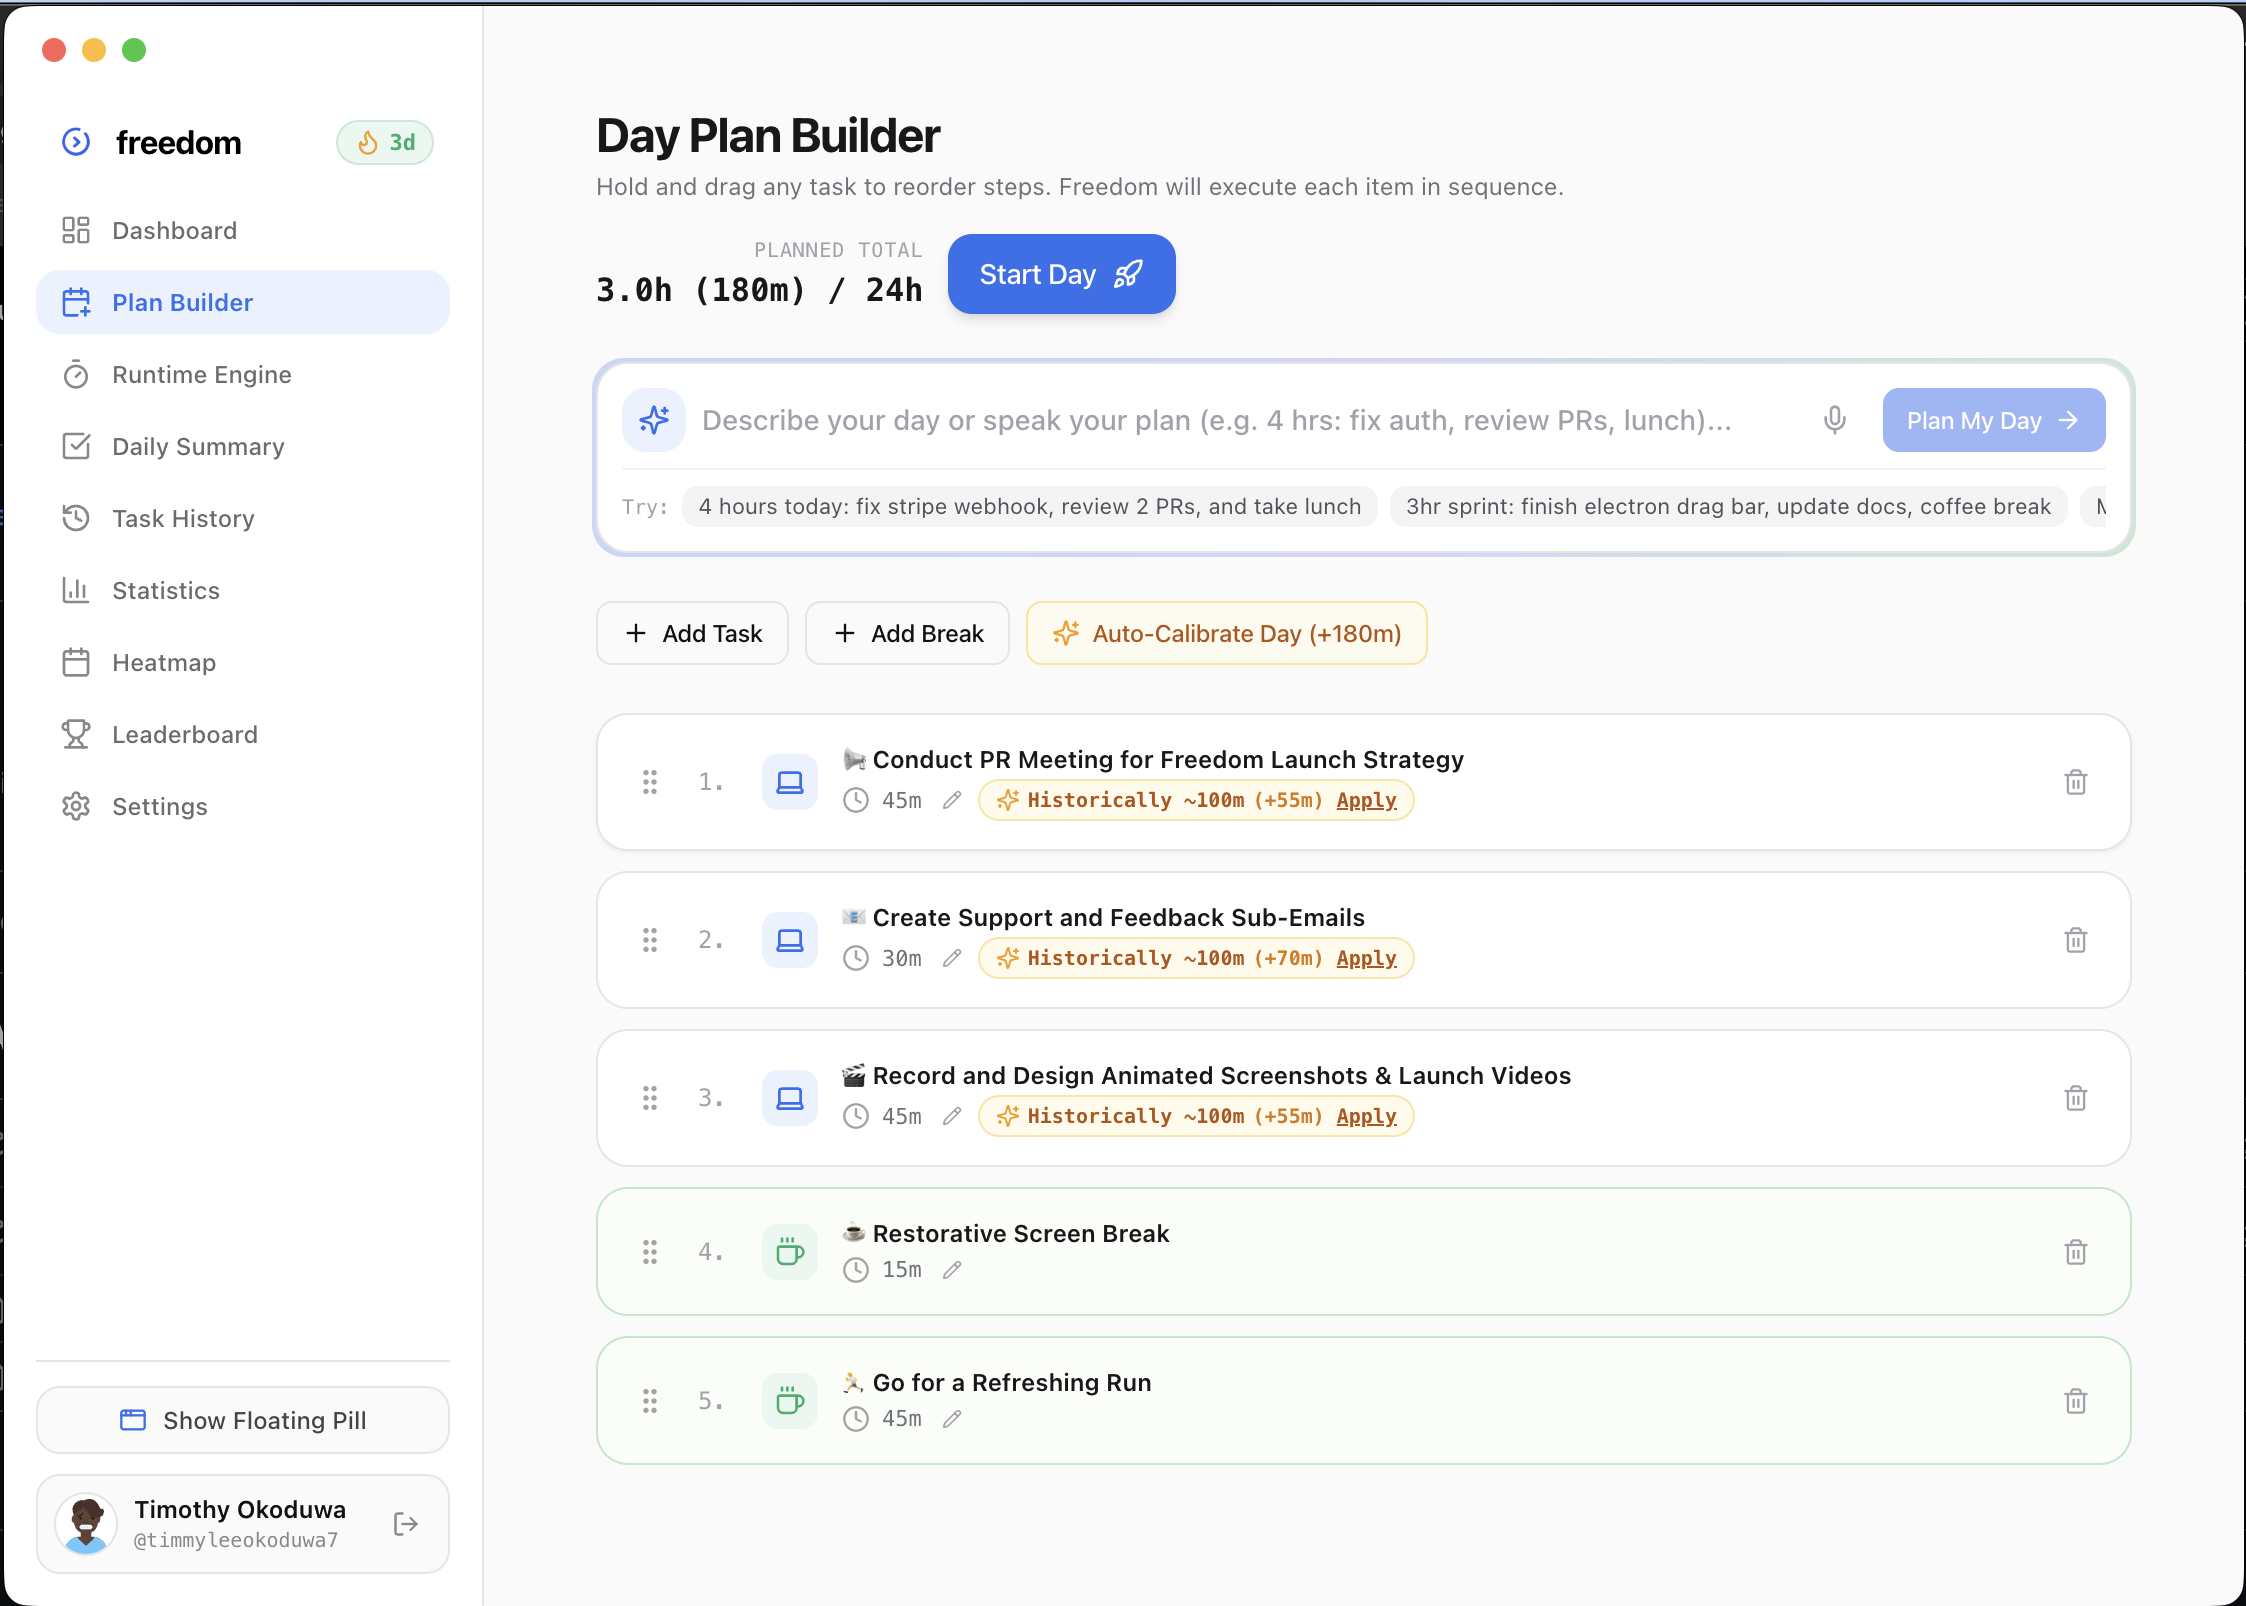The image size is (2246, 1606).
Task: Activate the microphone voice input
Action: point(1834,420)
